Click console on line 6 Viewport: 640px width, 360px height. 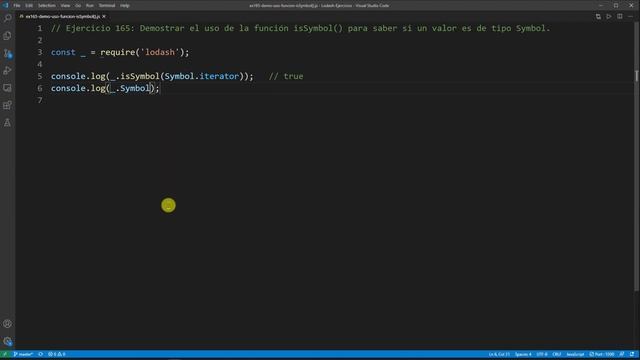tap(68, 88)
